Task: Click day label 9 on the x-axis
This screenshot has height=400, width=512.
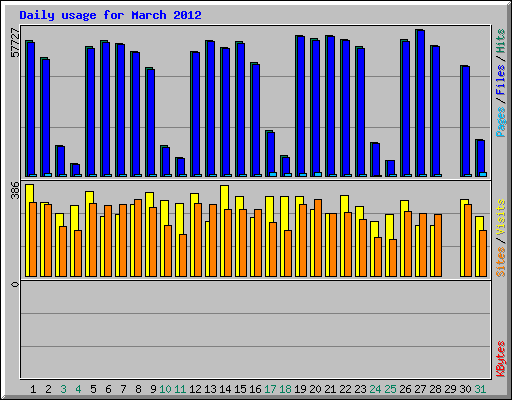Action: click(x=153, y=389)
